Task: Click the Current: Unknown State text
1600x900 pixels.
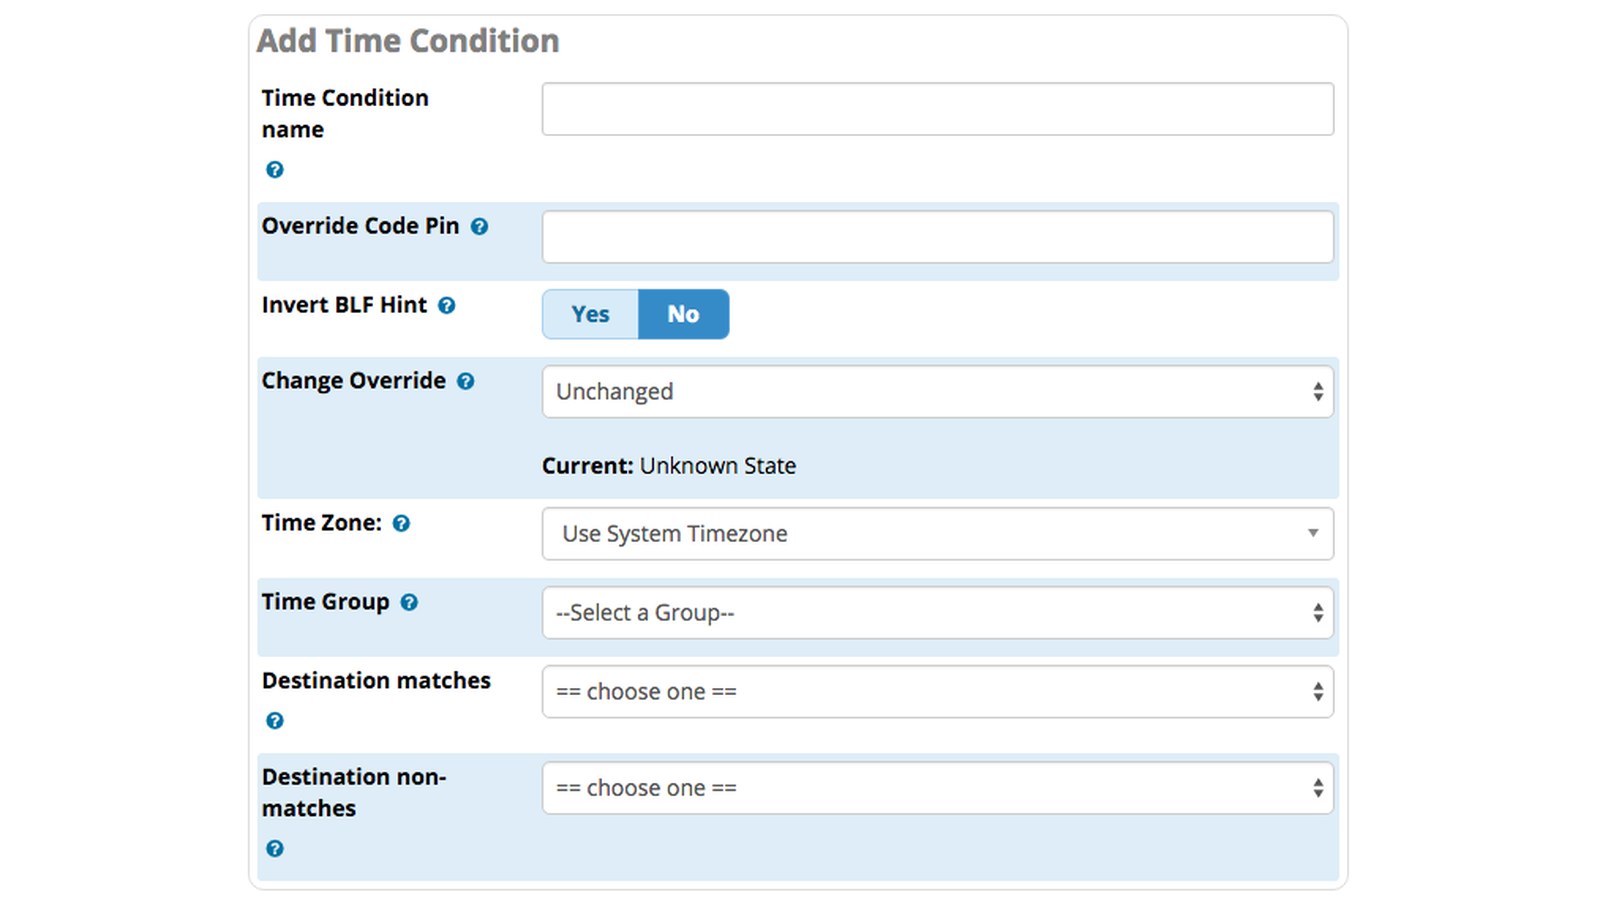Action: 669,466
